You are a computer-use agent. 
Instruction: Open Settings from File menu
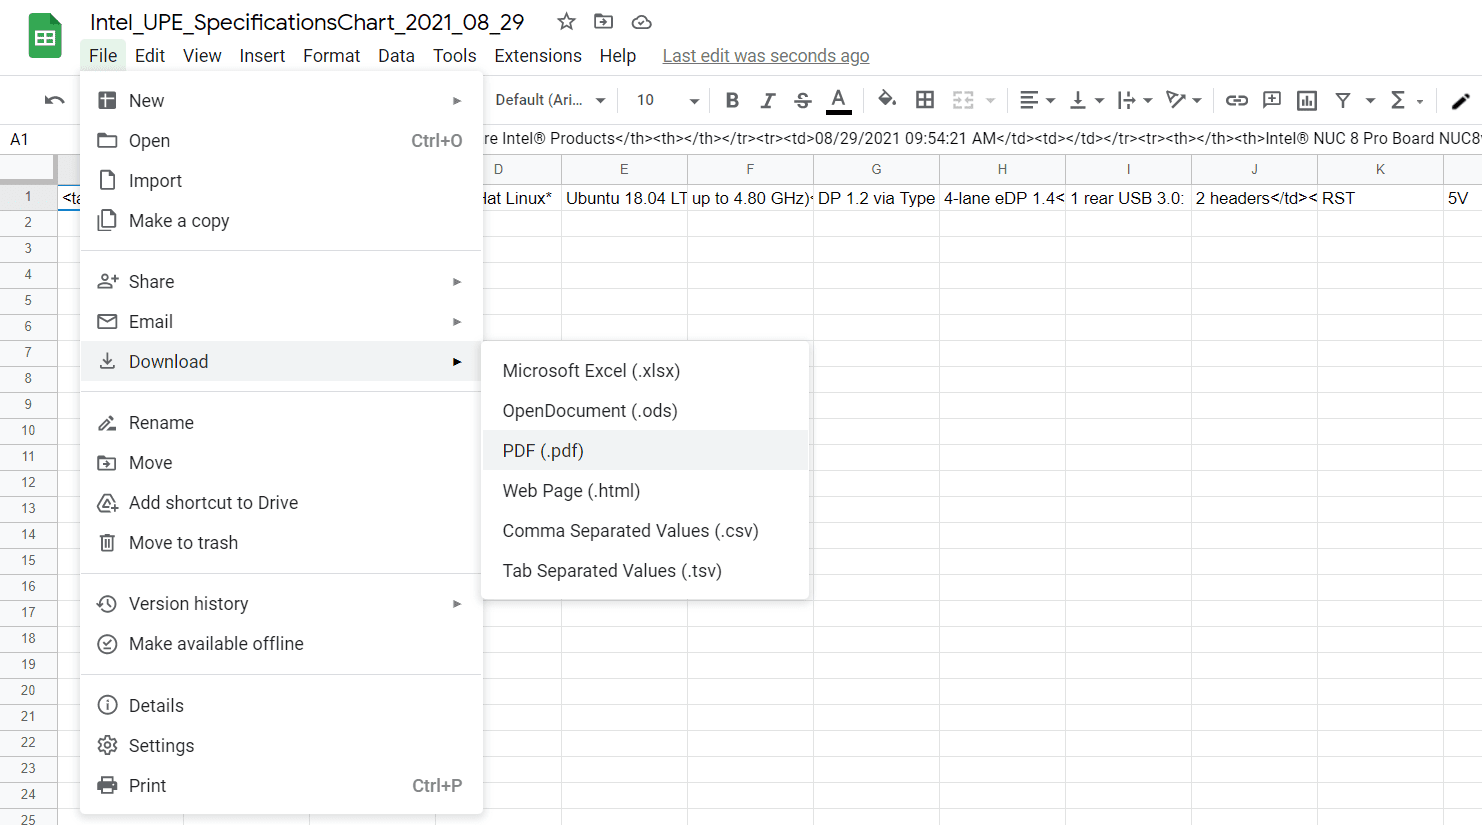click(281, 745)
